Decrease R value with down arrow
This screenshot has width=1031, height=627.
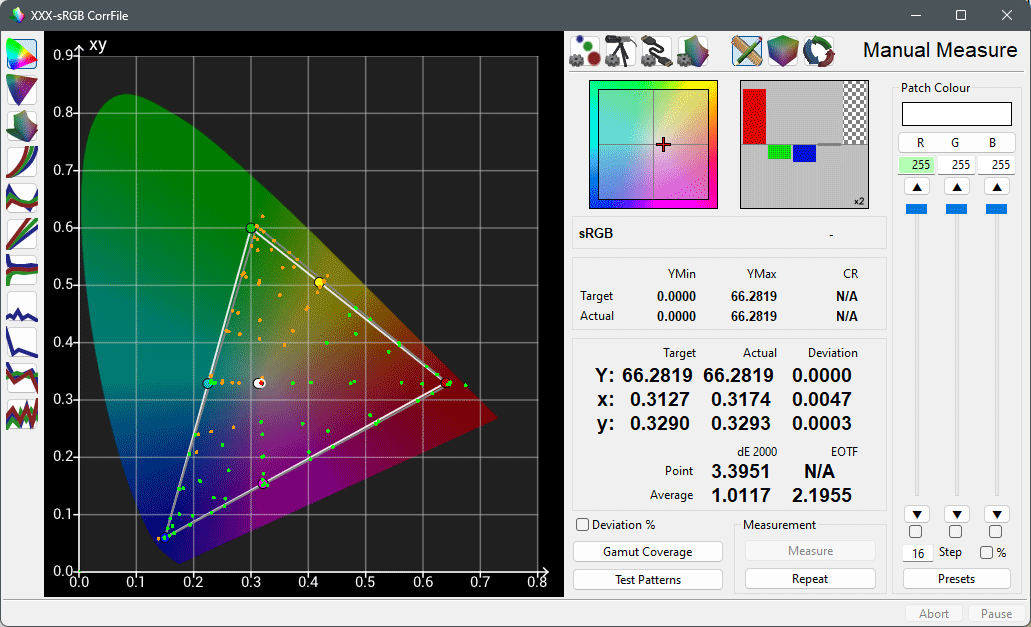point(917,514)
